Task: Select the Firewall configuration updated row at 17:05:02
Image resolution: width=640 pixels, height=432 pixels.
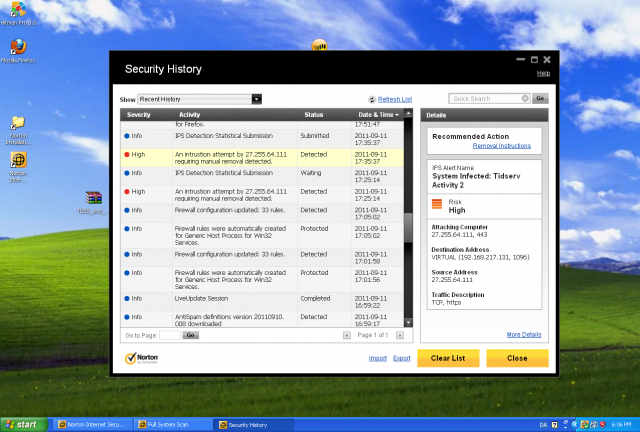Action: [x=262, y=213]
